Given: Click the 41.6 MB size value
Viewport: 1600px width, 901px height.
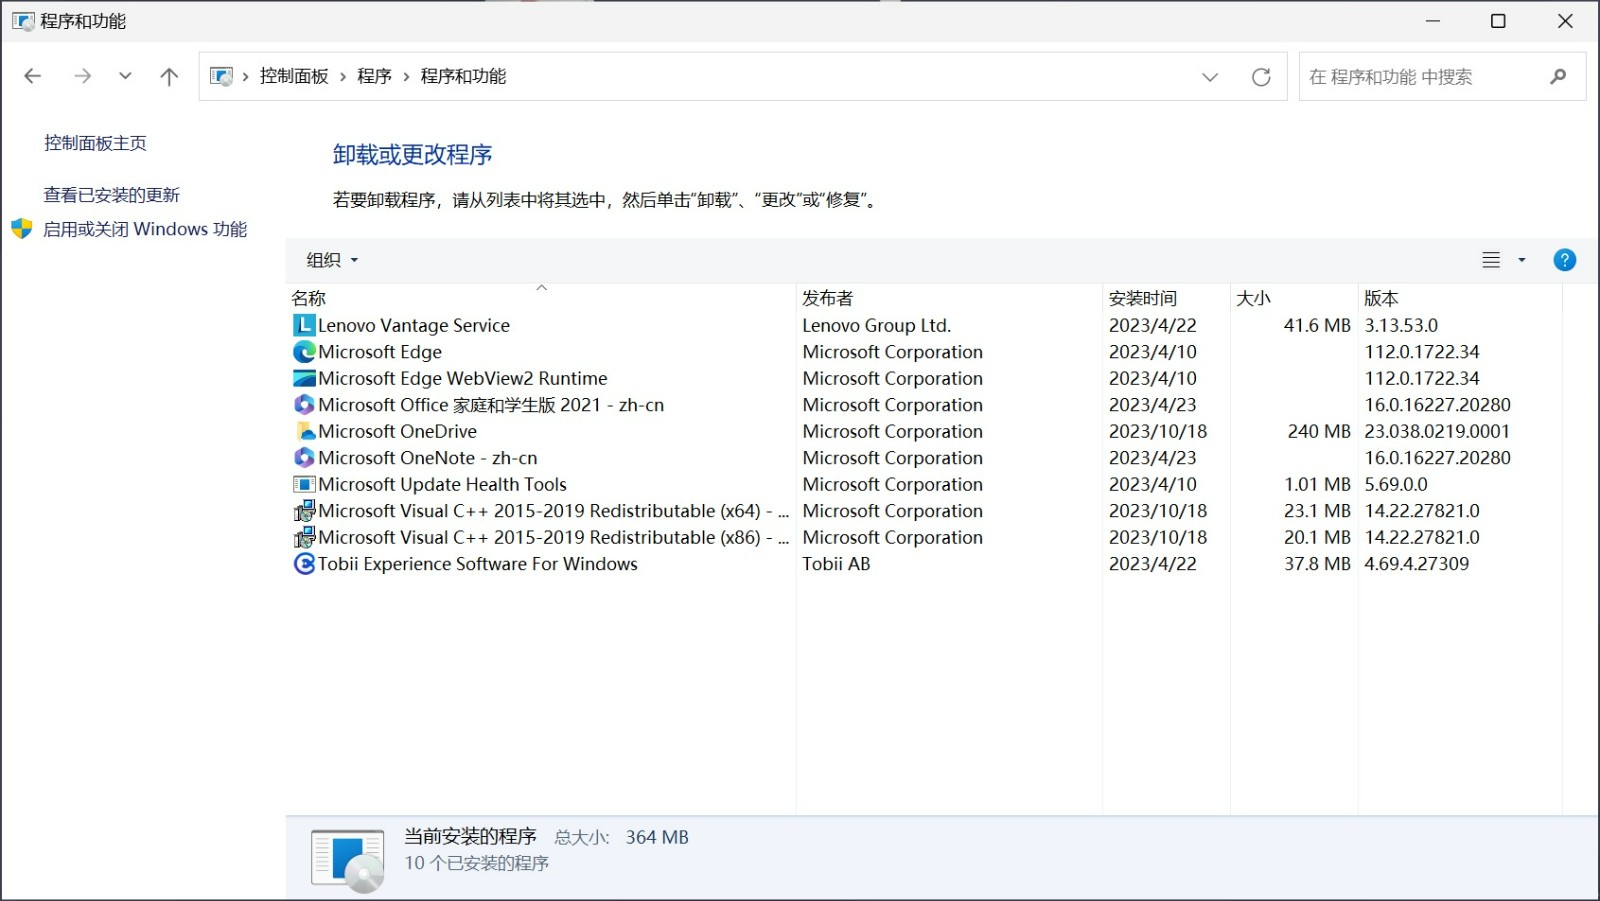Looking at the screenshot, I should click(1317, 325).
